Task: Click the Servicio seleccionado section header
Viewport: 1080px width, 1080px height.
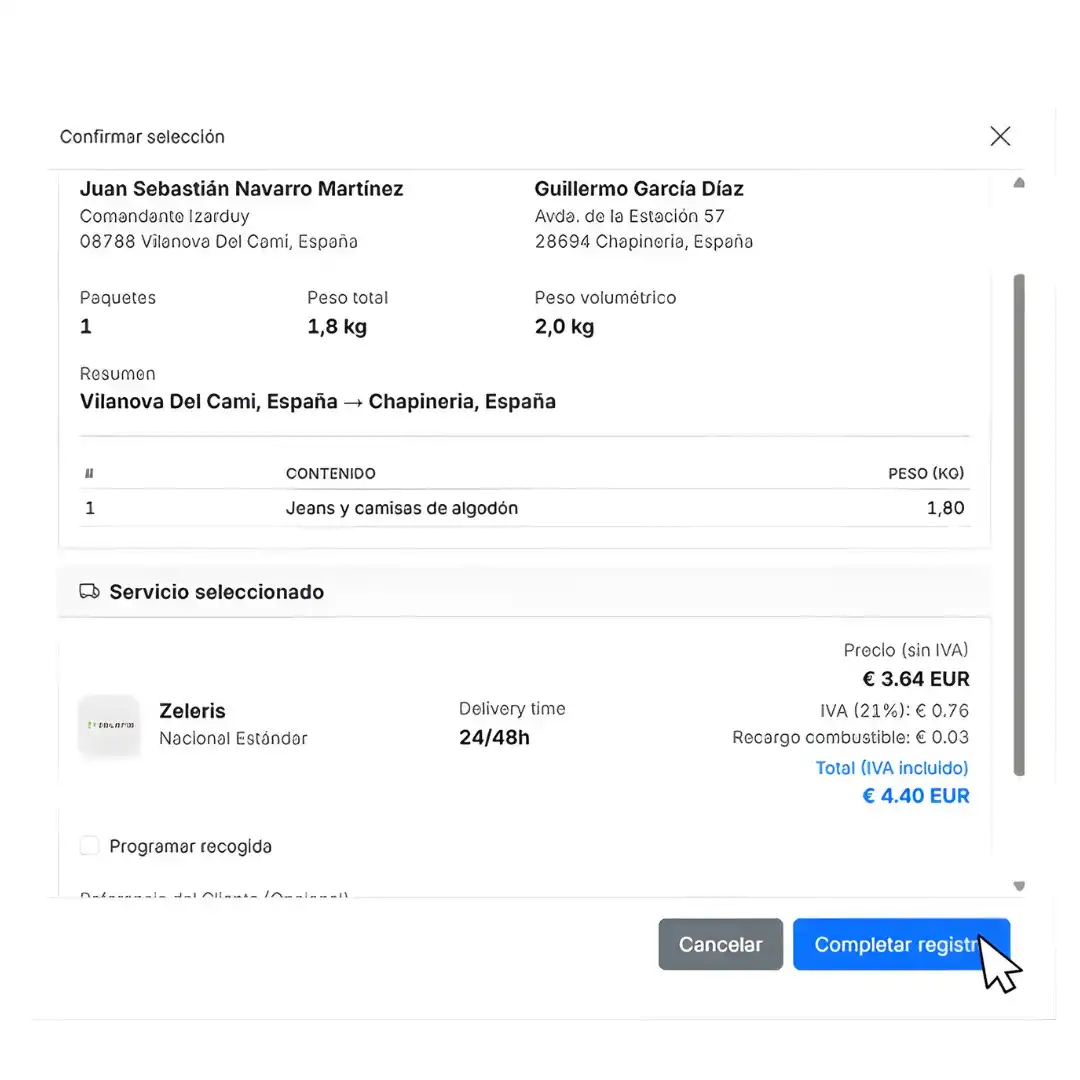Action: click(x=216, y=592)
